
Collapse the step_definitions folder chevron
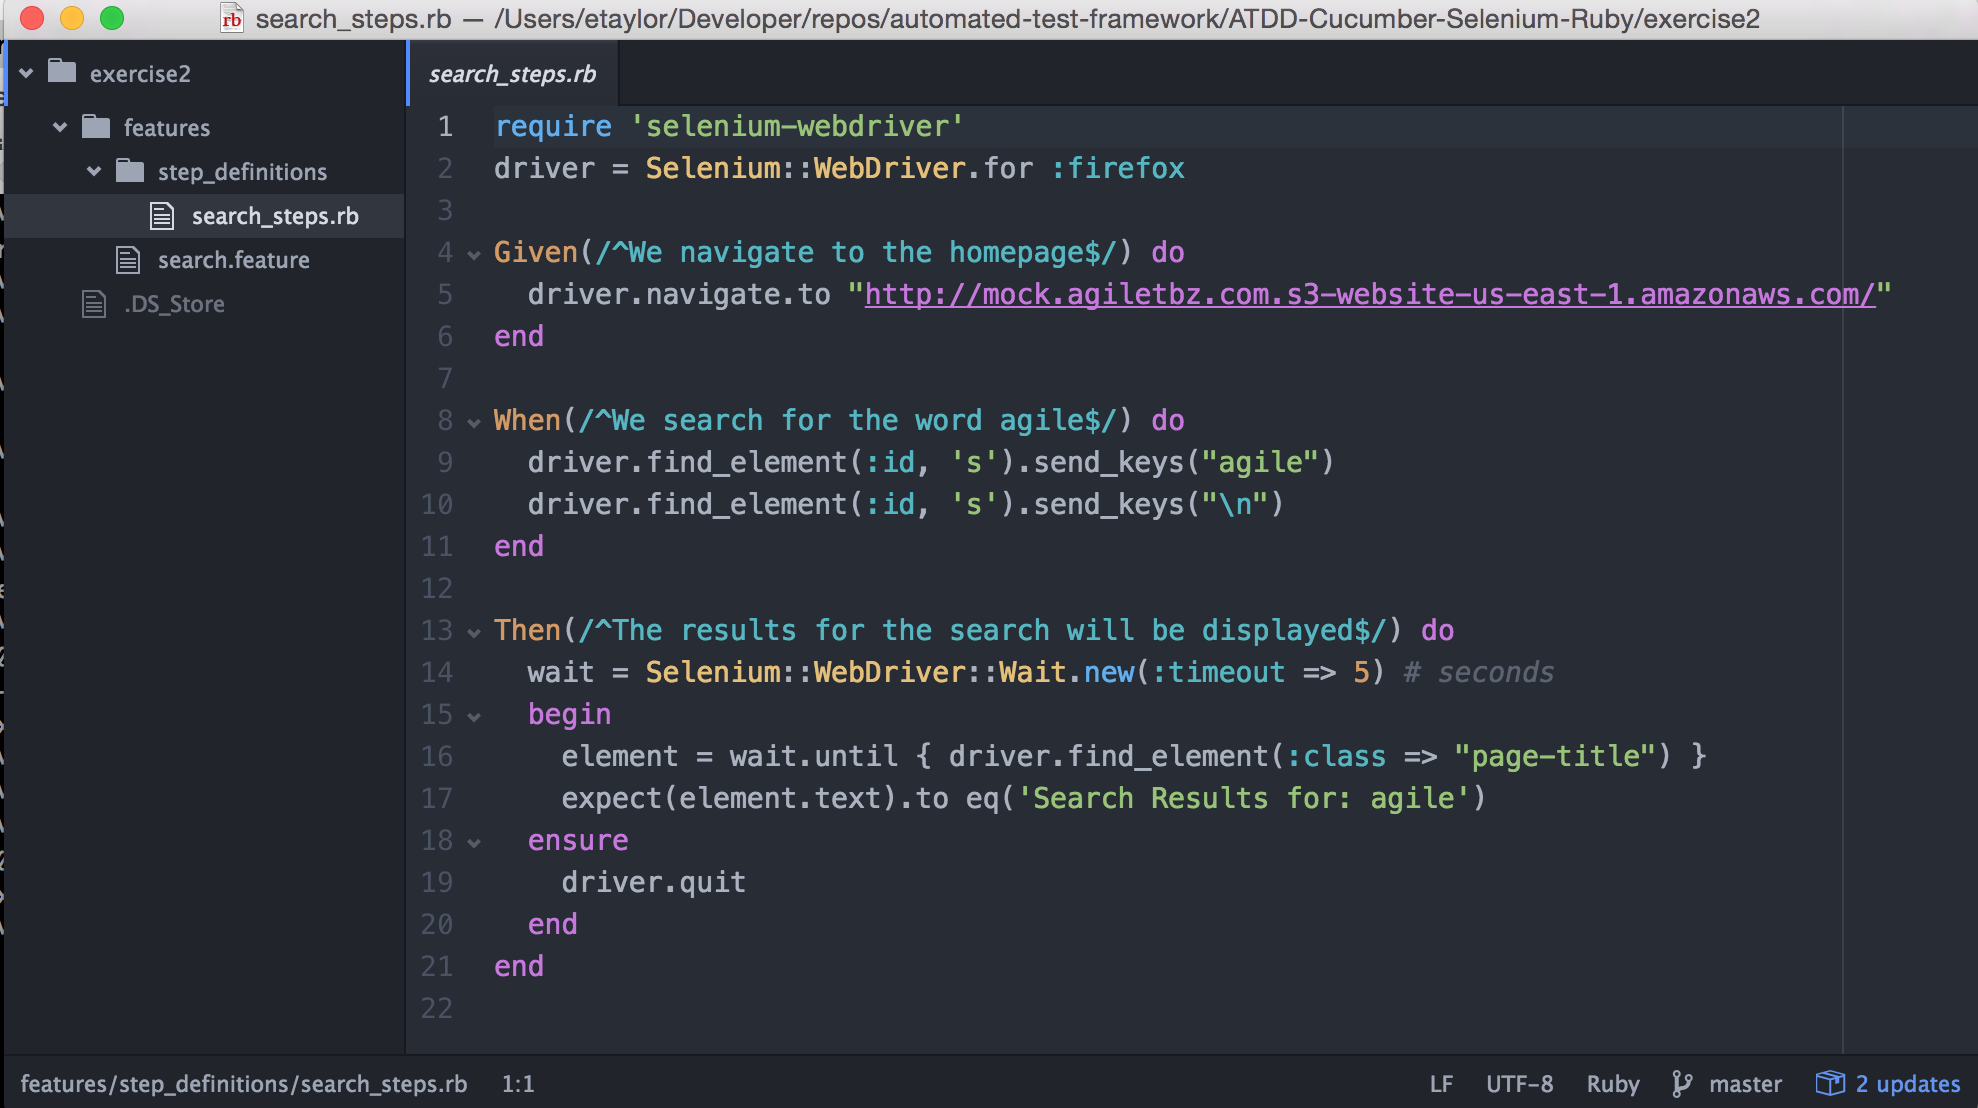point(94,171)
